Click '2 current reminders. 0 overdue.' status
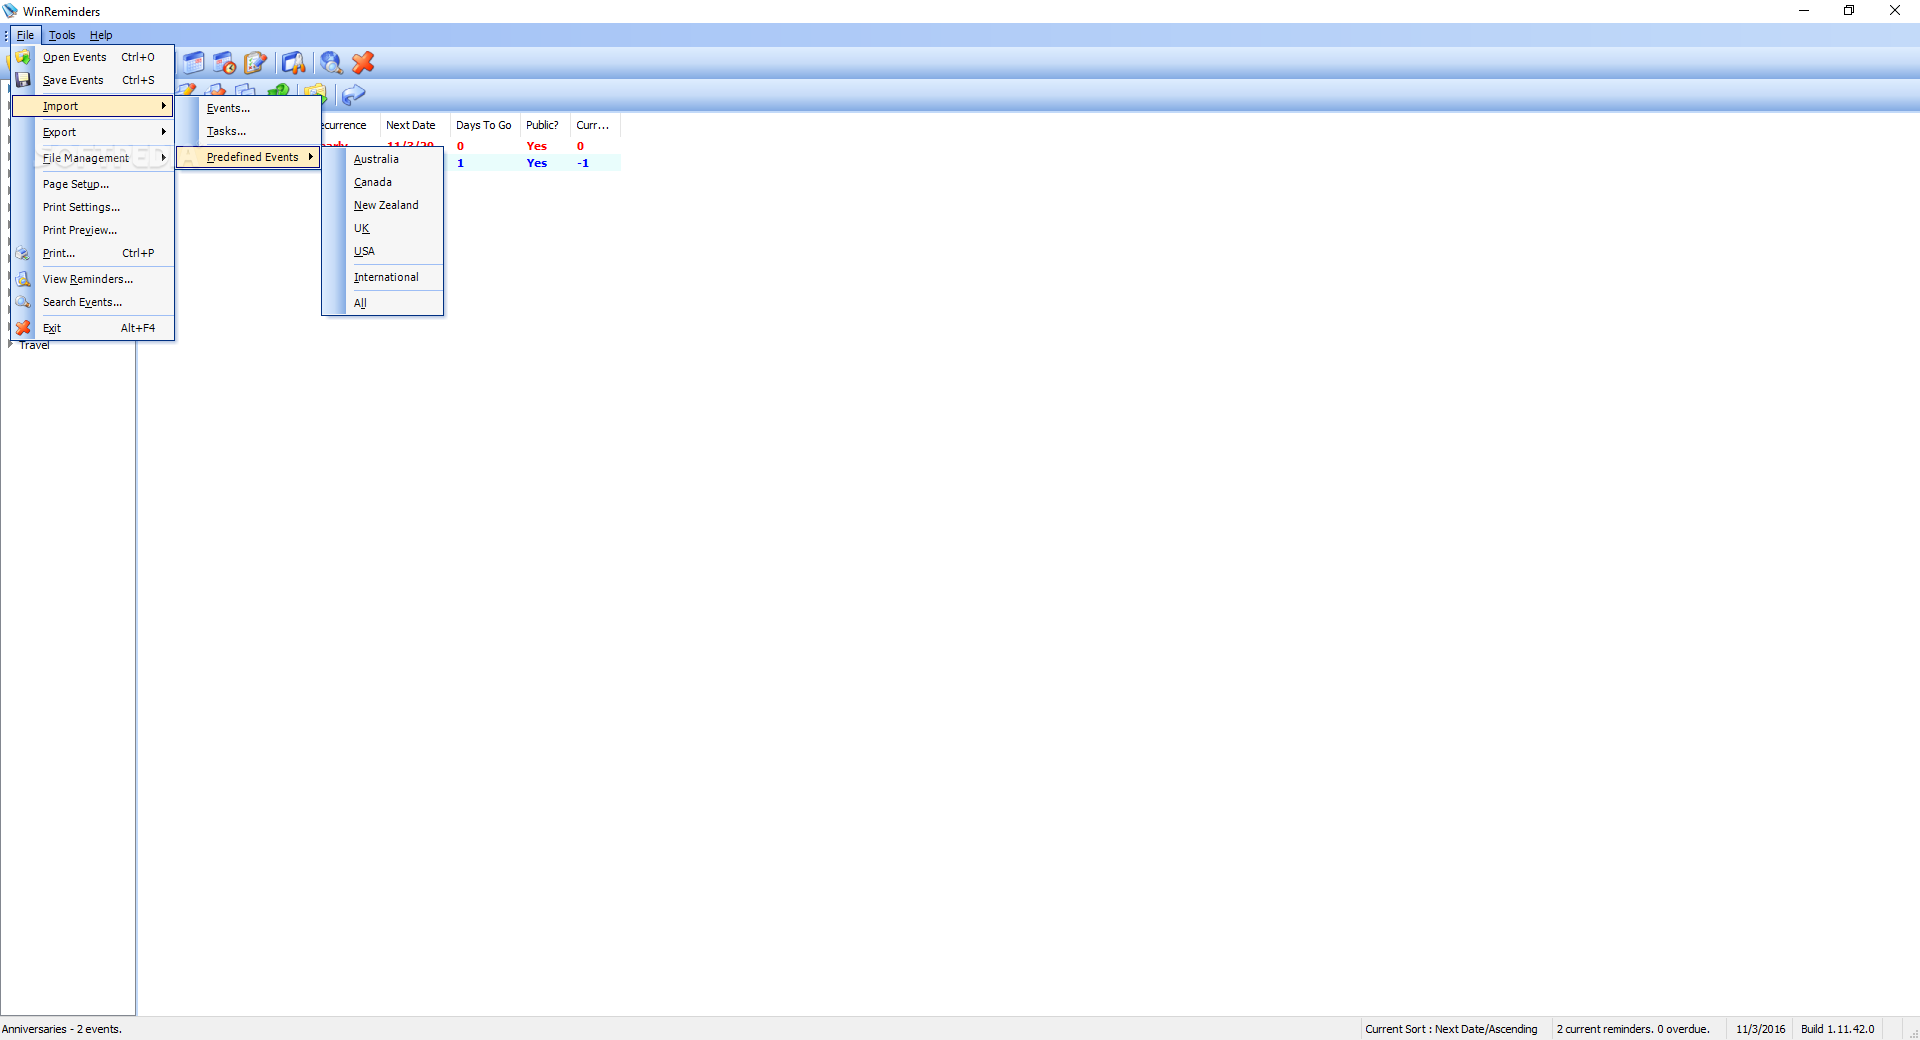 (x=1633, y=1029)
